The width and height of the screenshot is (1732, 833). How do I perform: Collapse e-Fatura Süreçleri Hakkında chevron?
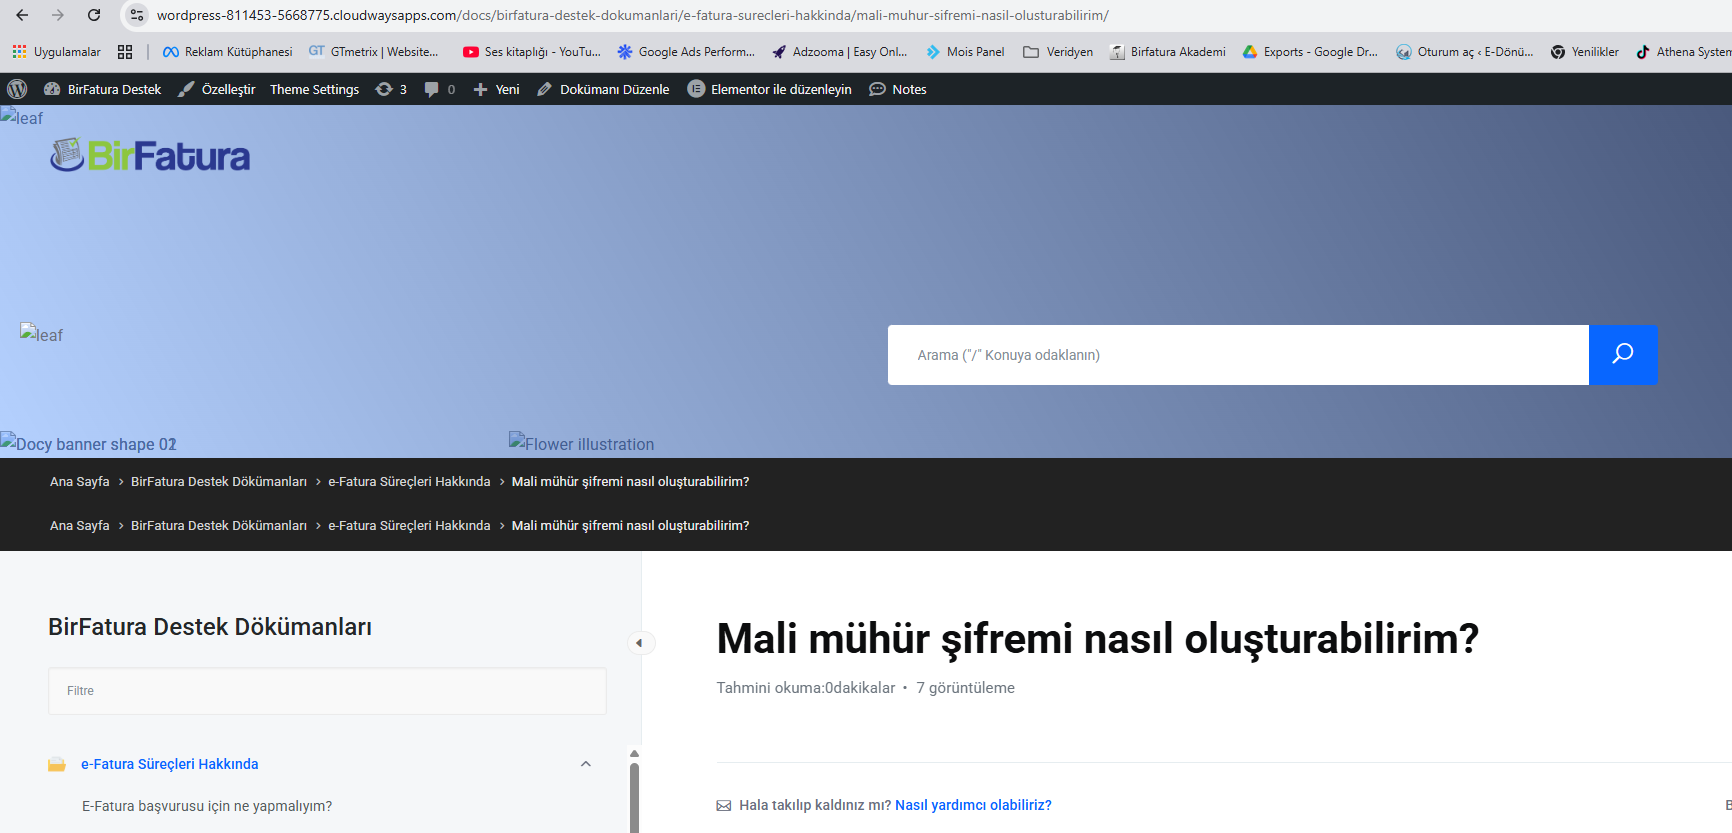[586, 764]
